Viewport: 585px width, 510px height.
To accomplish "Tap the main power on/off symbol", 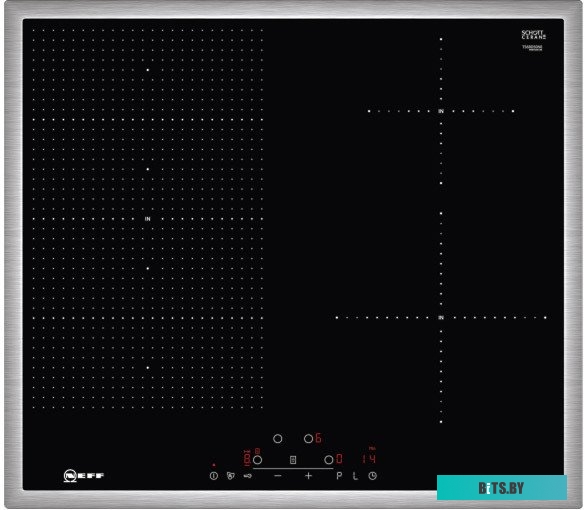I will point(214,476).
